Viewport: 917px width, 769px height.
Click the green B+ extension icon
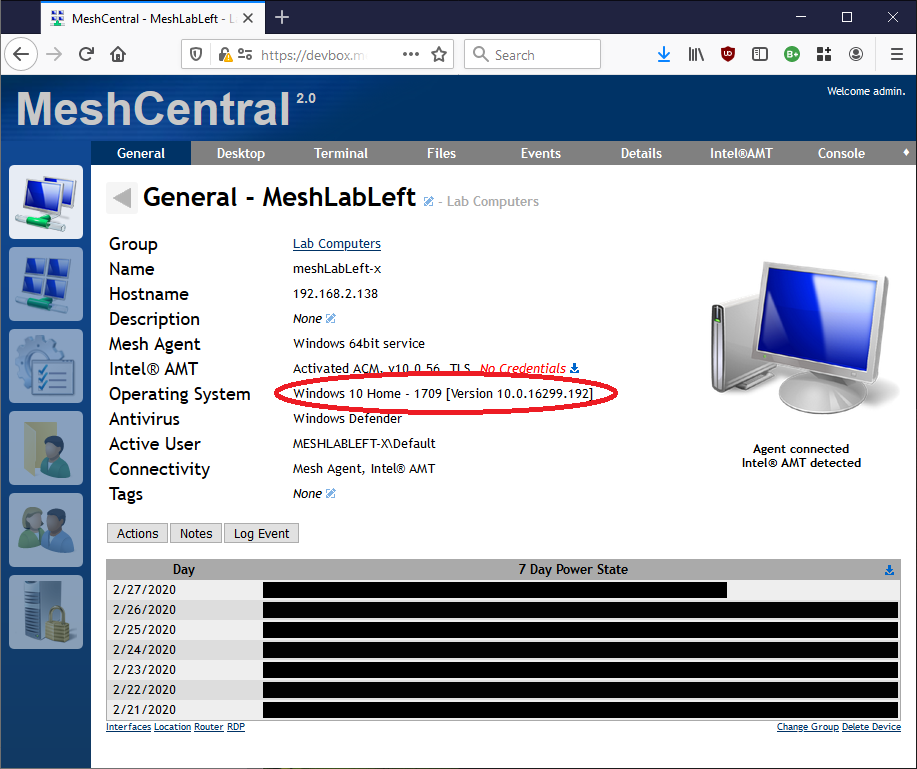click(792, 54)
